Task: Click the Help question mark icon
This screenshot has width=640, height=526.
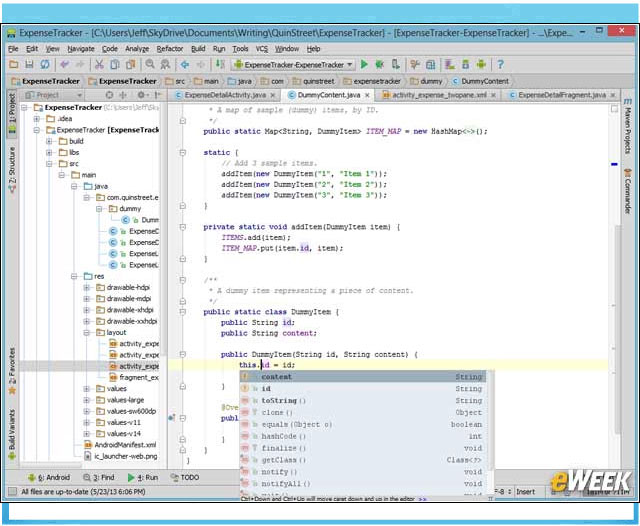Action: pos(500,64)
